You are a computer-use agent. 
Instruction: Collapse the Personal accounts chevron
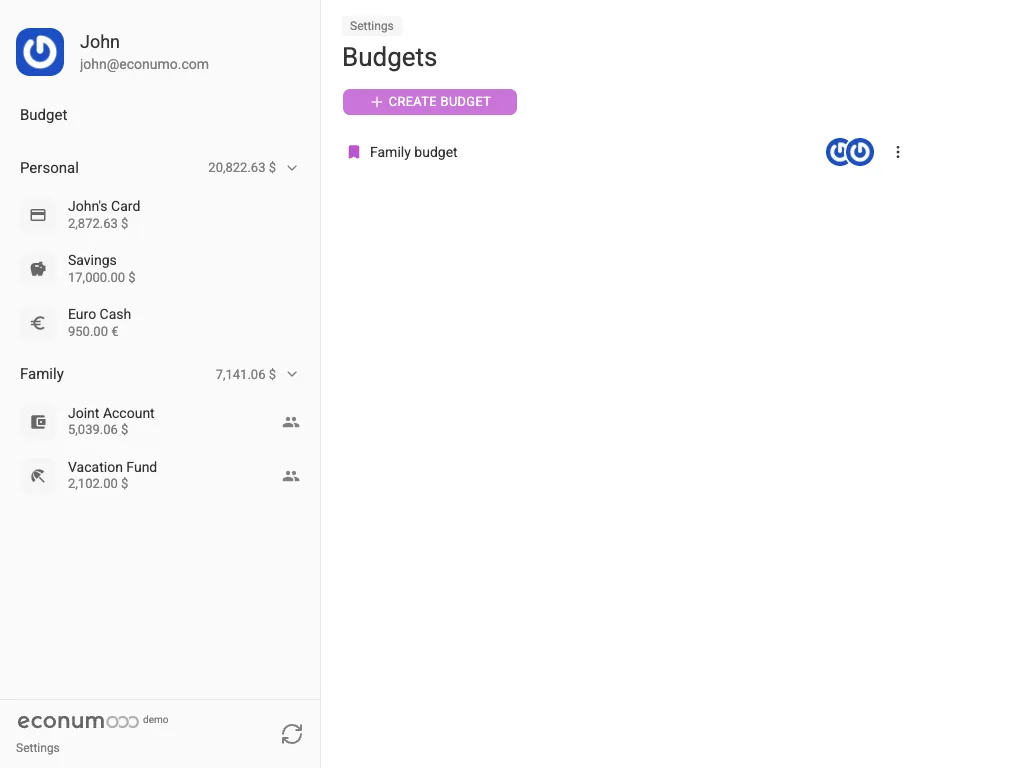292,168
